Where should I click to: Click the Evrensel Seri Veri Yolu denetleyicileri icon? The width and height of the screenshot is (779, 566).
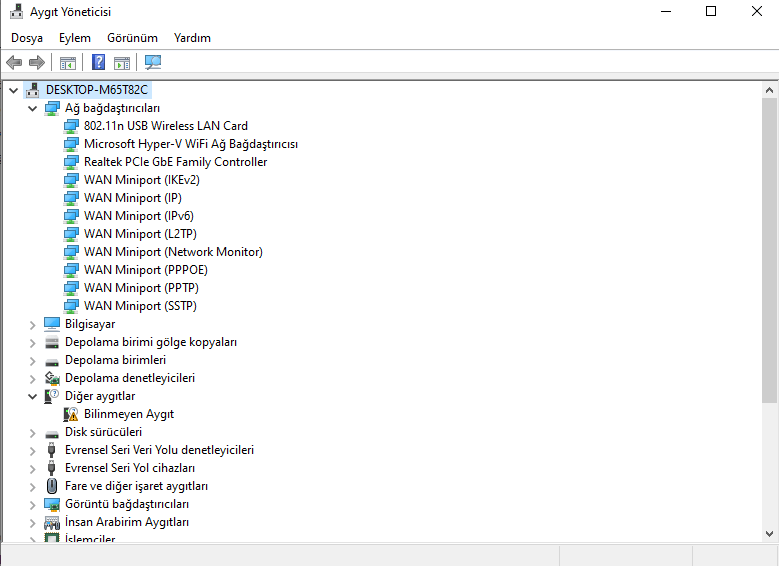[x=51, y=450]
